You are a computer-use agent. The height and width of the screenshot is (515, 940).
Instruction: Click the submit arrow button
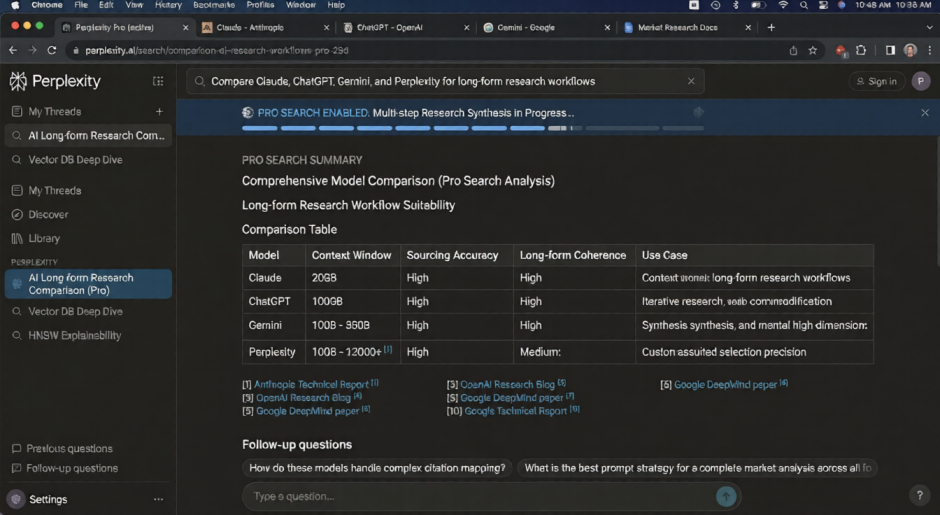726,496
